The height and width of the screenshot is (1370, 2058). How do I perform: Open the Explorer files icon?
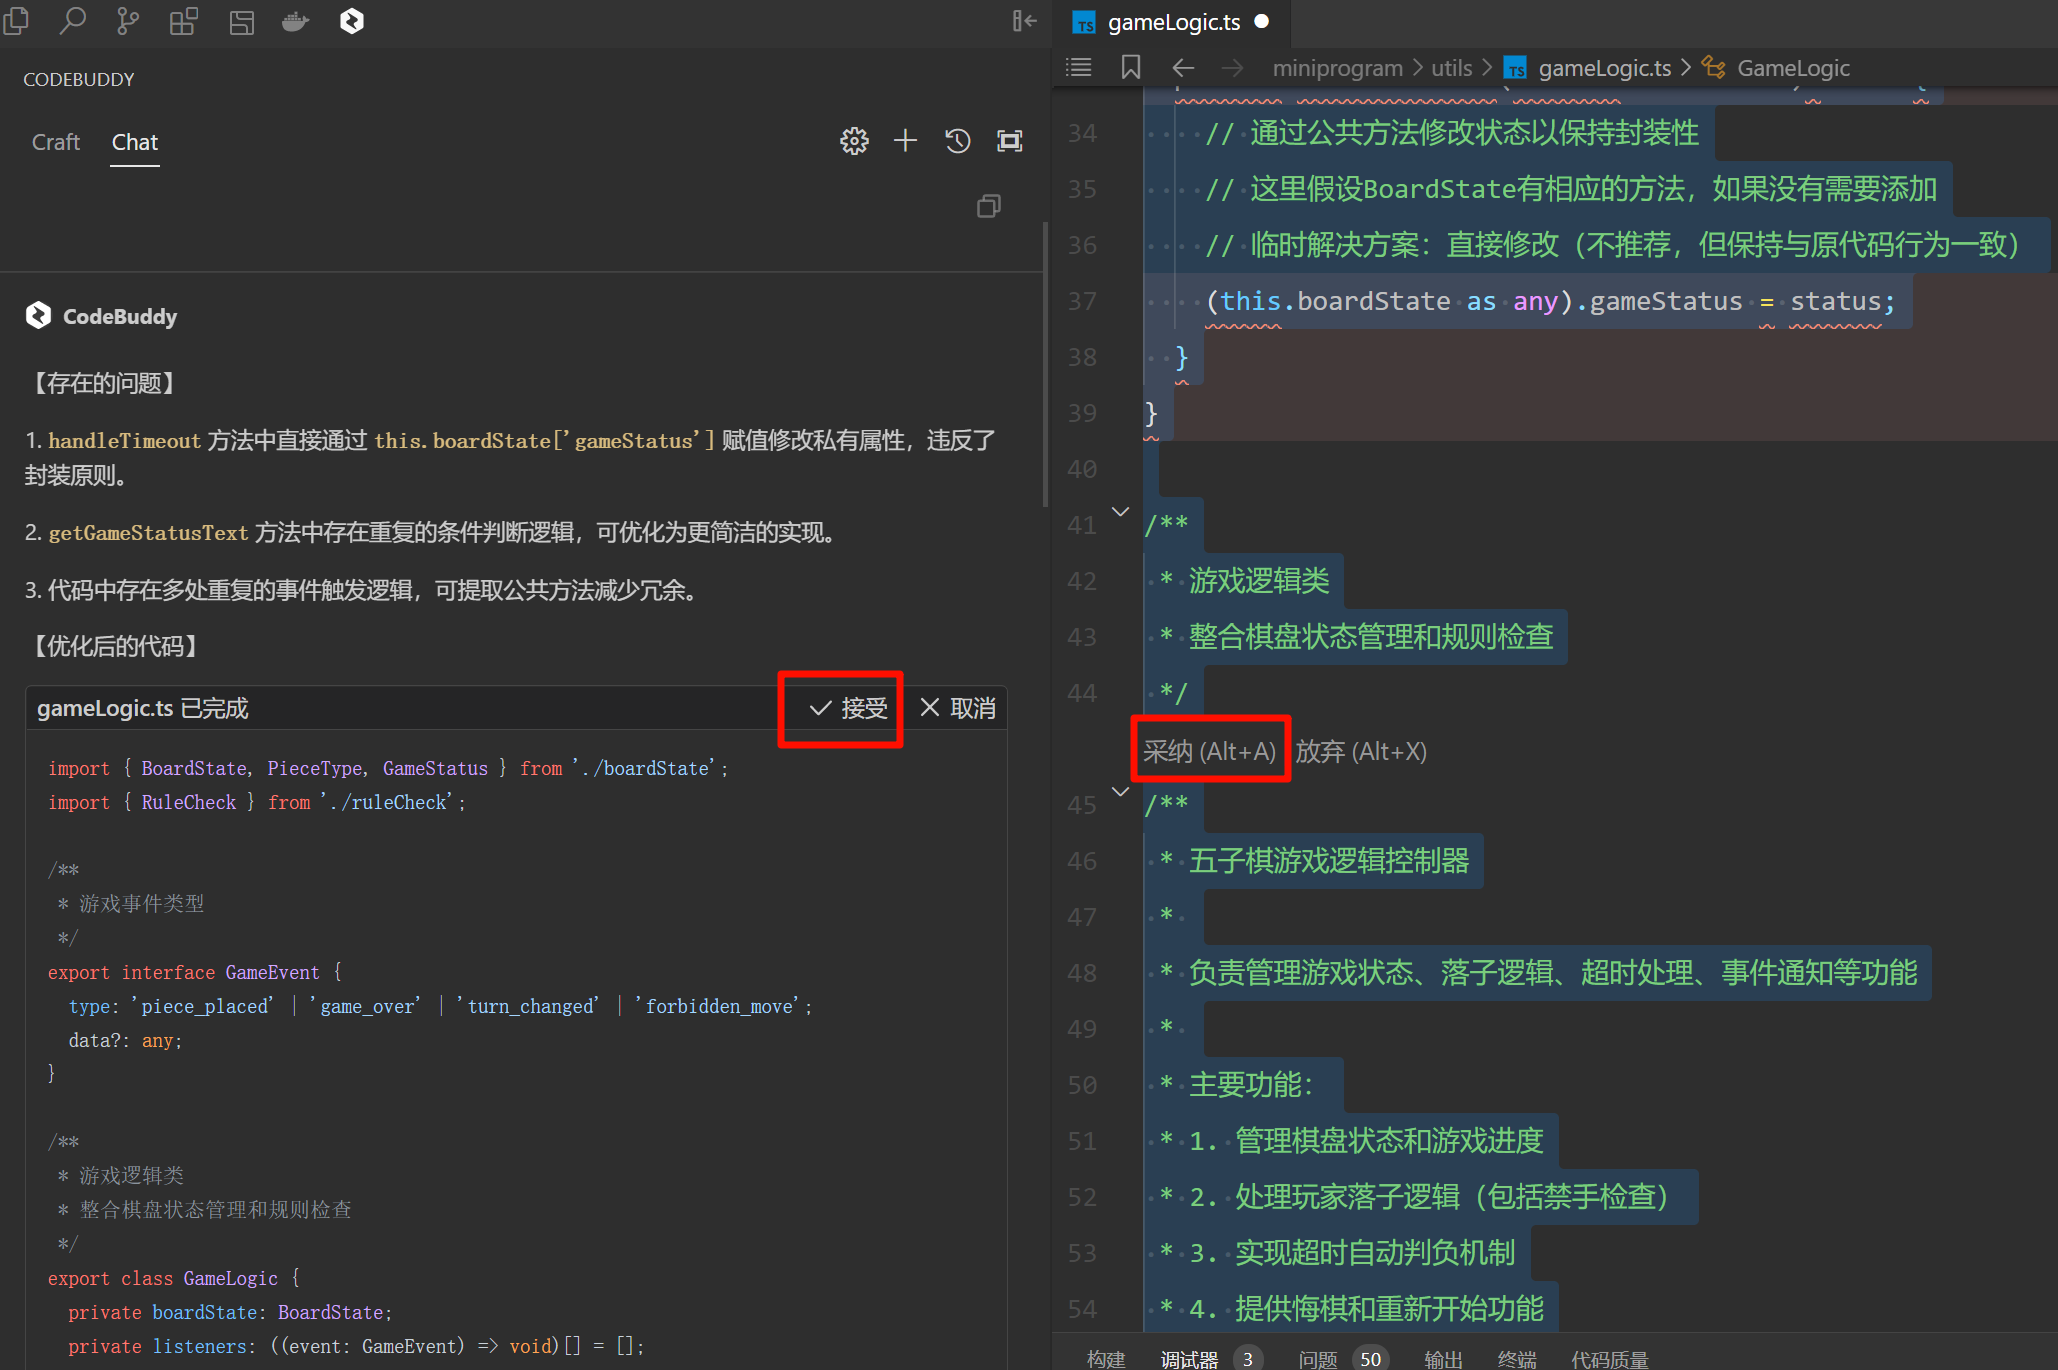pyautogui.click(x=16, y=20)
